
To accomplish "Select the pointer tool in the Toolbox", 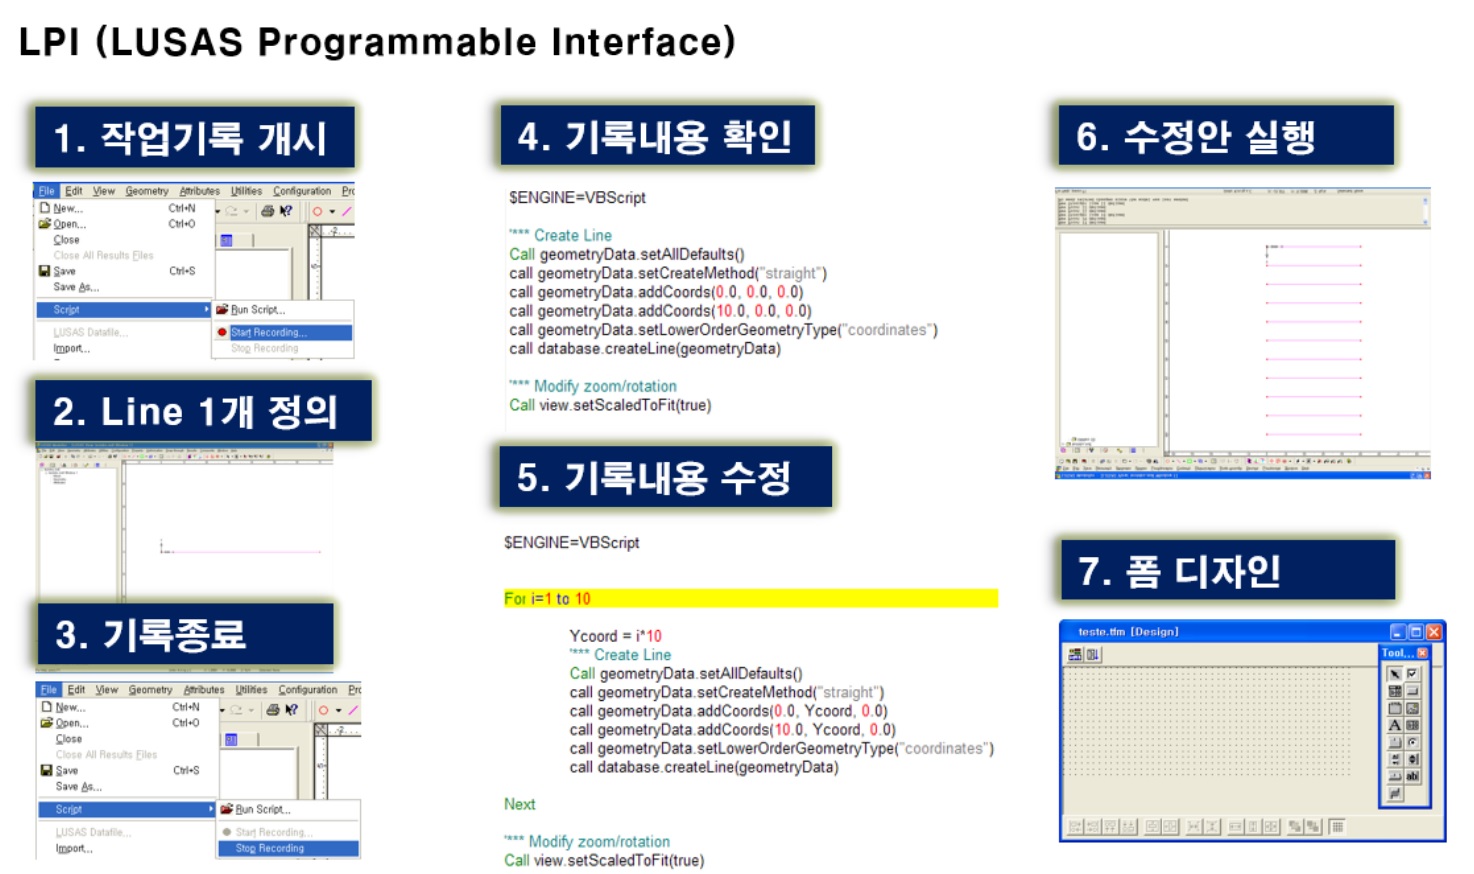I will [1395, 674].
